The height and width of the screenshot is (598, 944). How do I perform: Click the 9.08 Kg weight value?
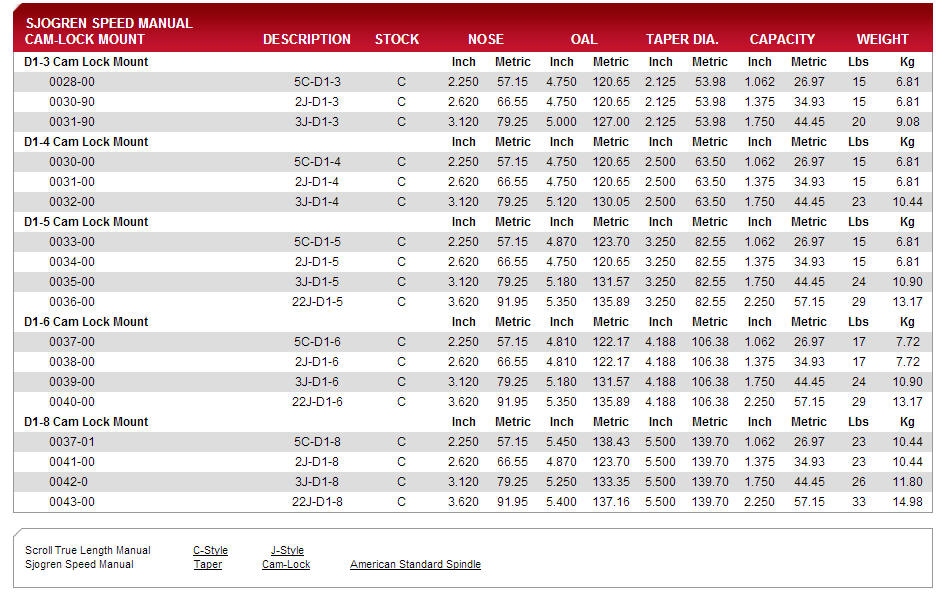point(907,122)
